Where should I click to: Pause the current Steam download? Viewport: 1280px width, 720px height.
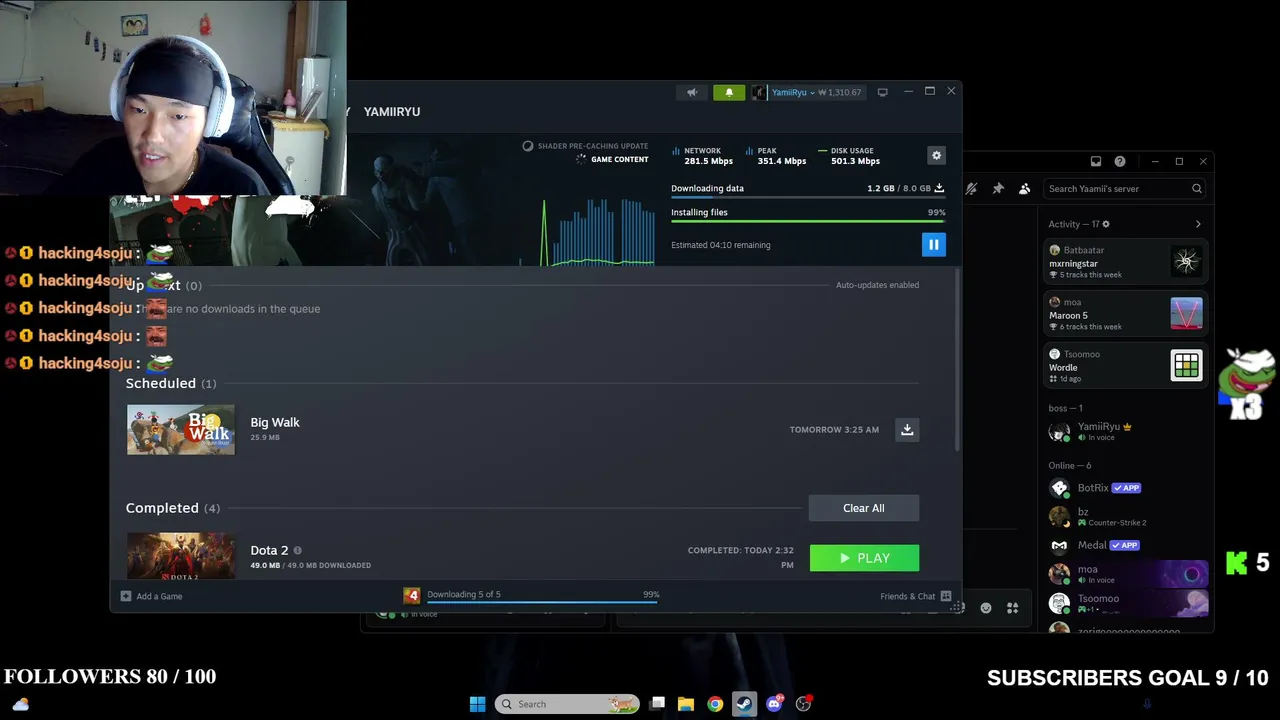coord(933,244)
